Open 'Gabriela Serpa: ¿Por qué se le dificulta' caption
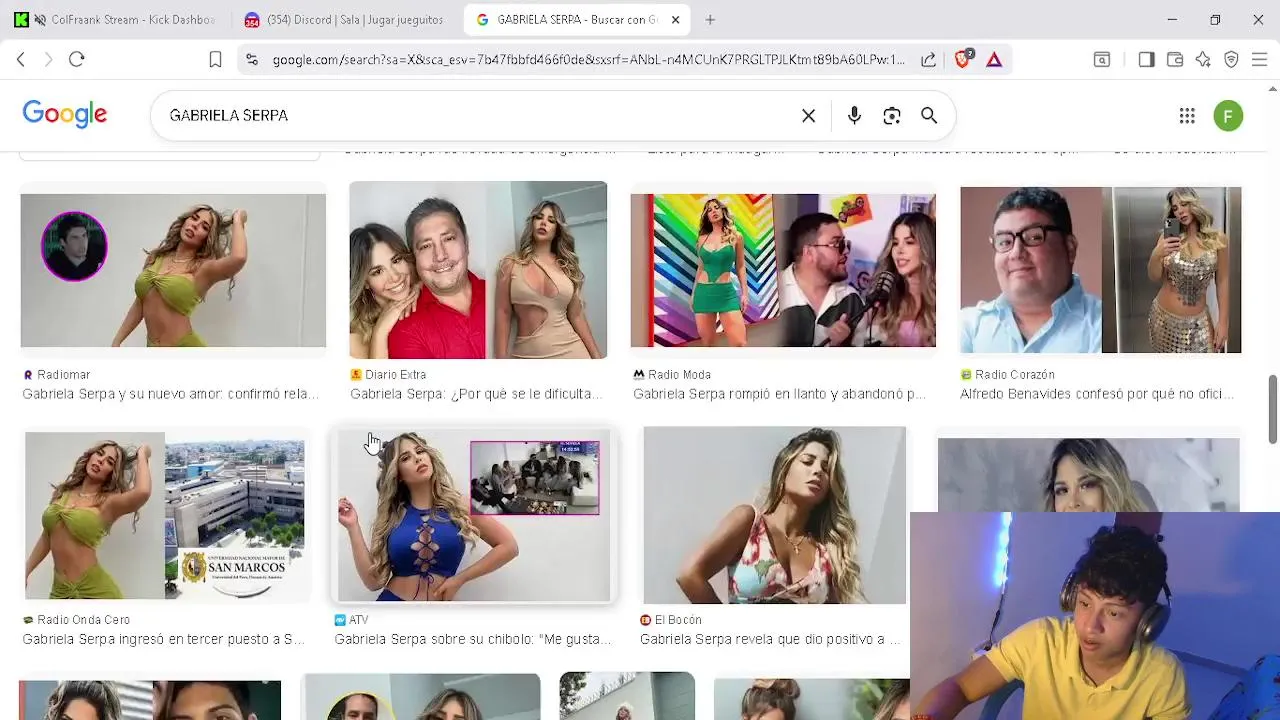 [476, 394]
